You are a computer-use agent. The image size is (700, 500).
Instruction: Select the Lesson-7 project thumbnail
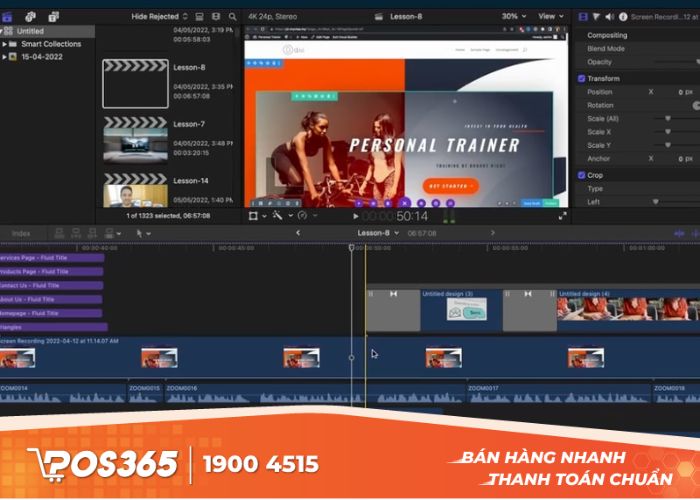coord(135,140)
